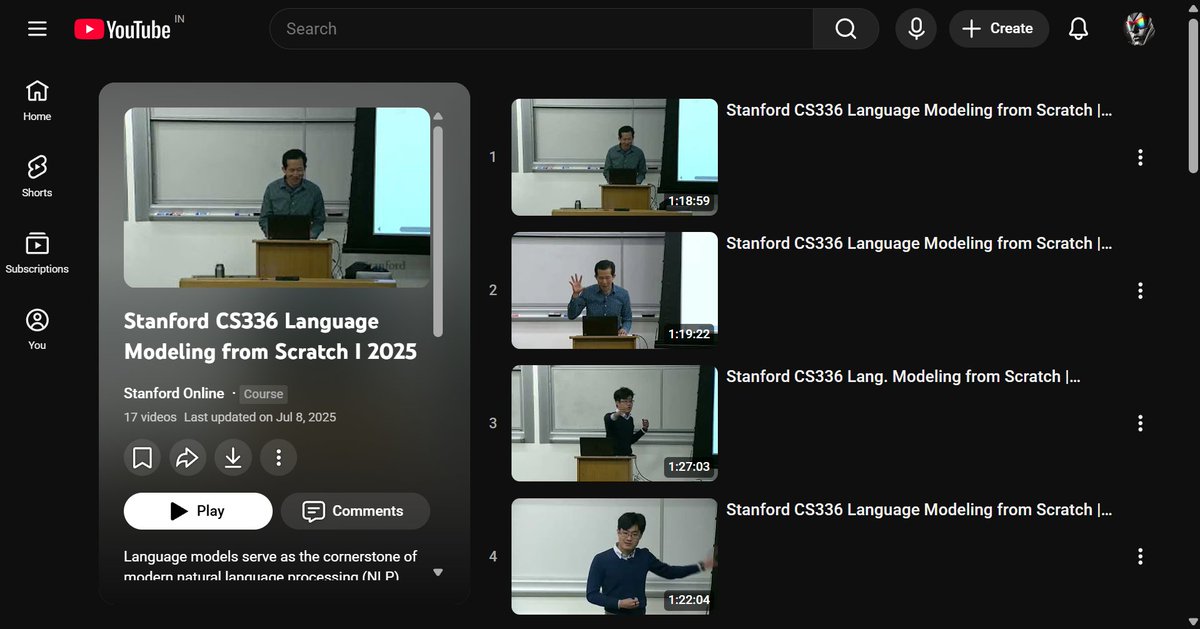
Task: Open video 1 thumbnail, 1:18:59
Action: pos(615,157)
